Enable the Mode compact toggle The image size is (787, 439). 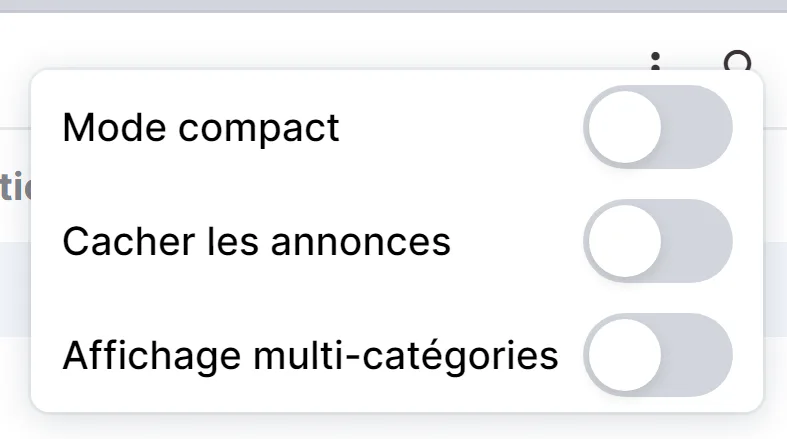[658, 127]
